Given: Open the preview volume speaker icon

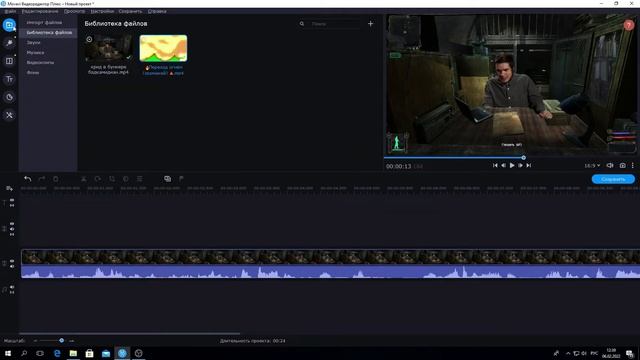Looking at the screenshot, I should click(610, 165).
